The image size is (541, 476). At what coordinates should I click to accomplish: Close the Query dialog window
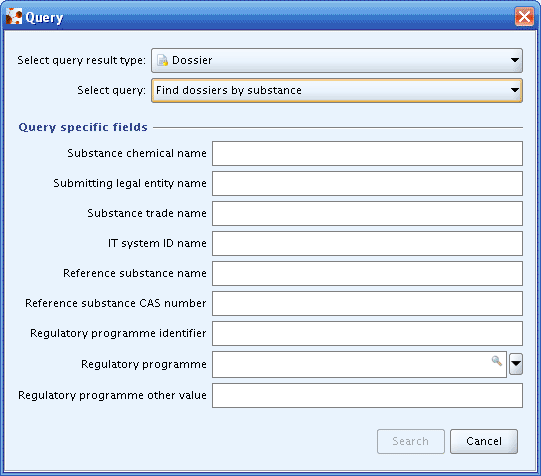pyautogui.click(x=524, y=16)
